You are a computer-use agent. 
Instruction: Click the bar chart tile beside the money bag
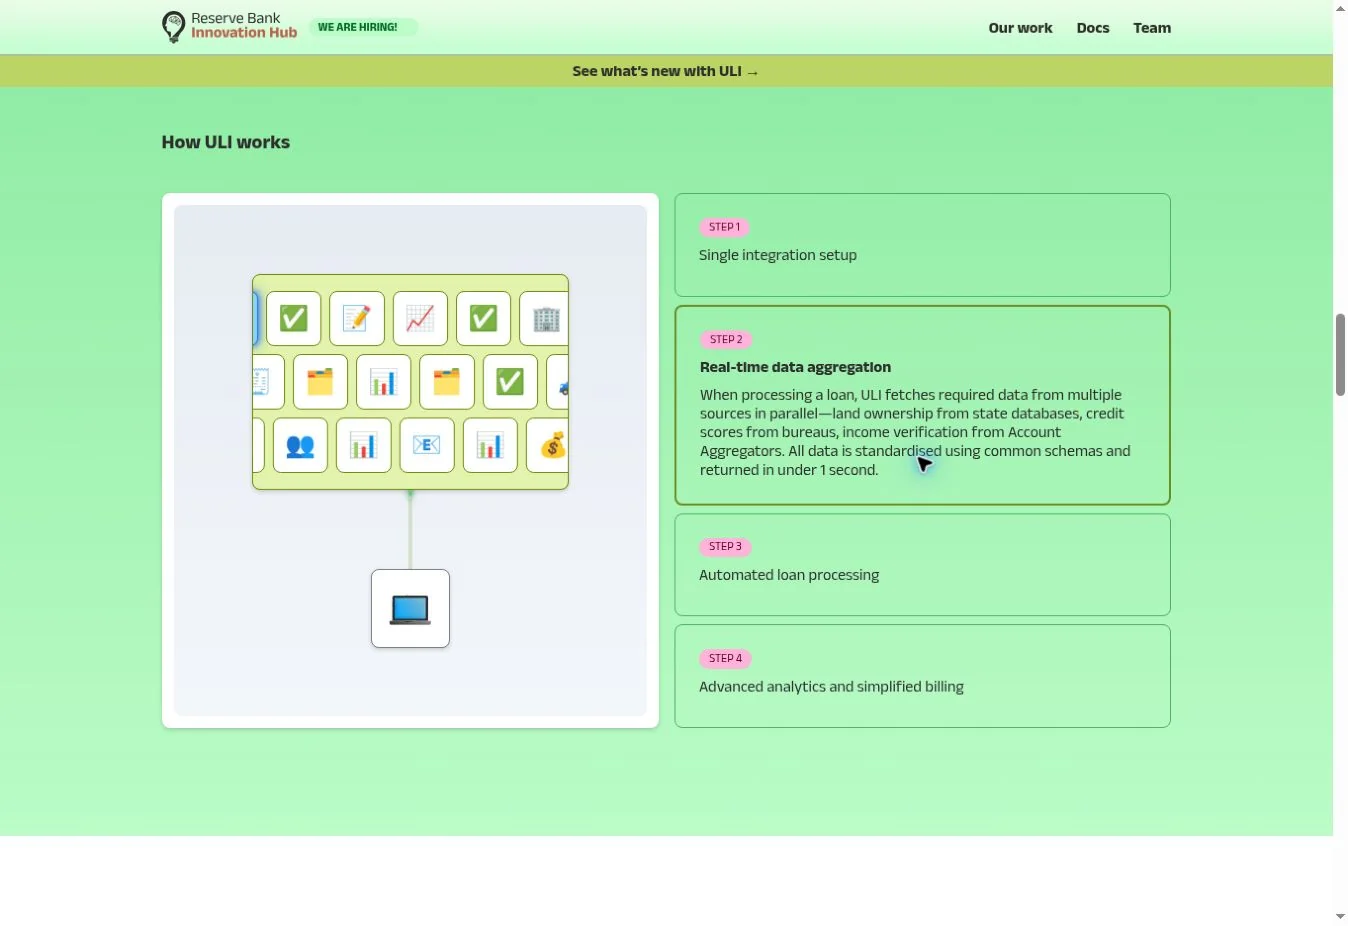pyautogui.click(x=490, y=445)
